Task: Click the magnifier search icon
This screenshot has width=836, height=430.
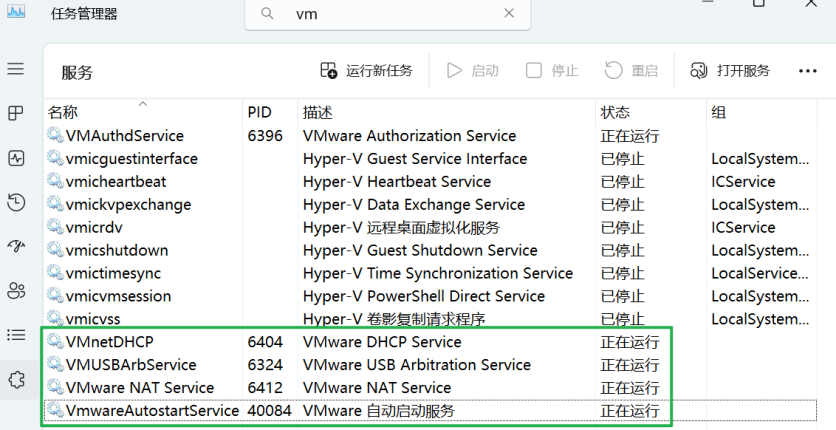Action: tap(267, 13)
